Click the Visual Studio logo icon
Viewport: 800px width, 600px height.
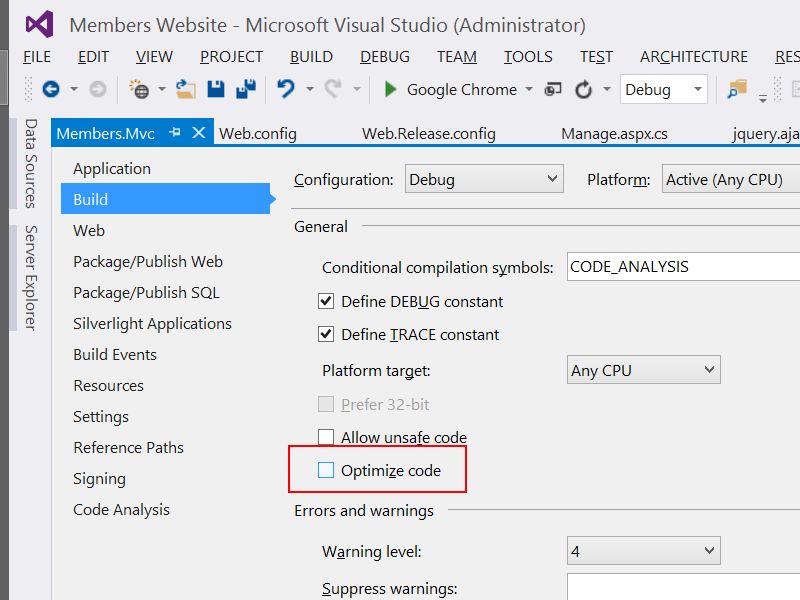coord(40,24)
